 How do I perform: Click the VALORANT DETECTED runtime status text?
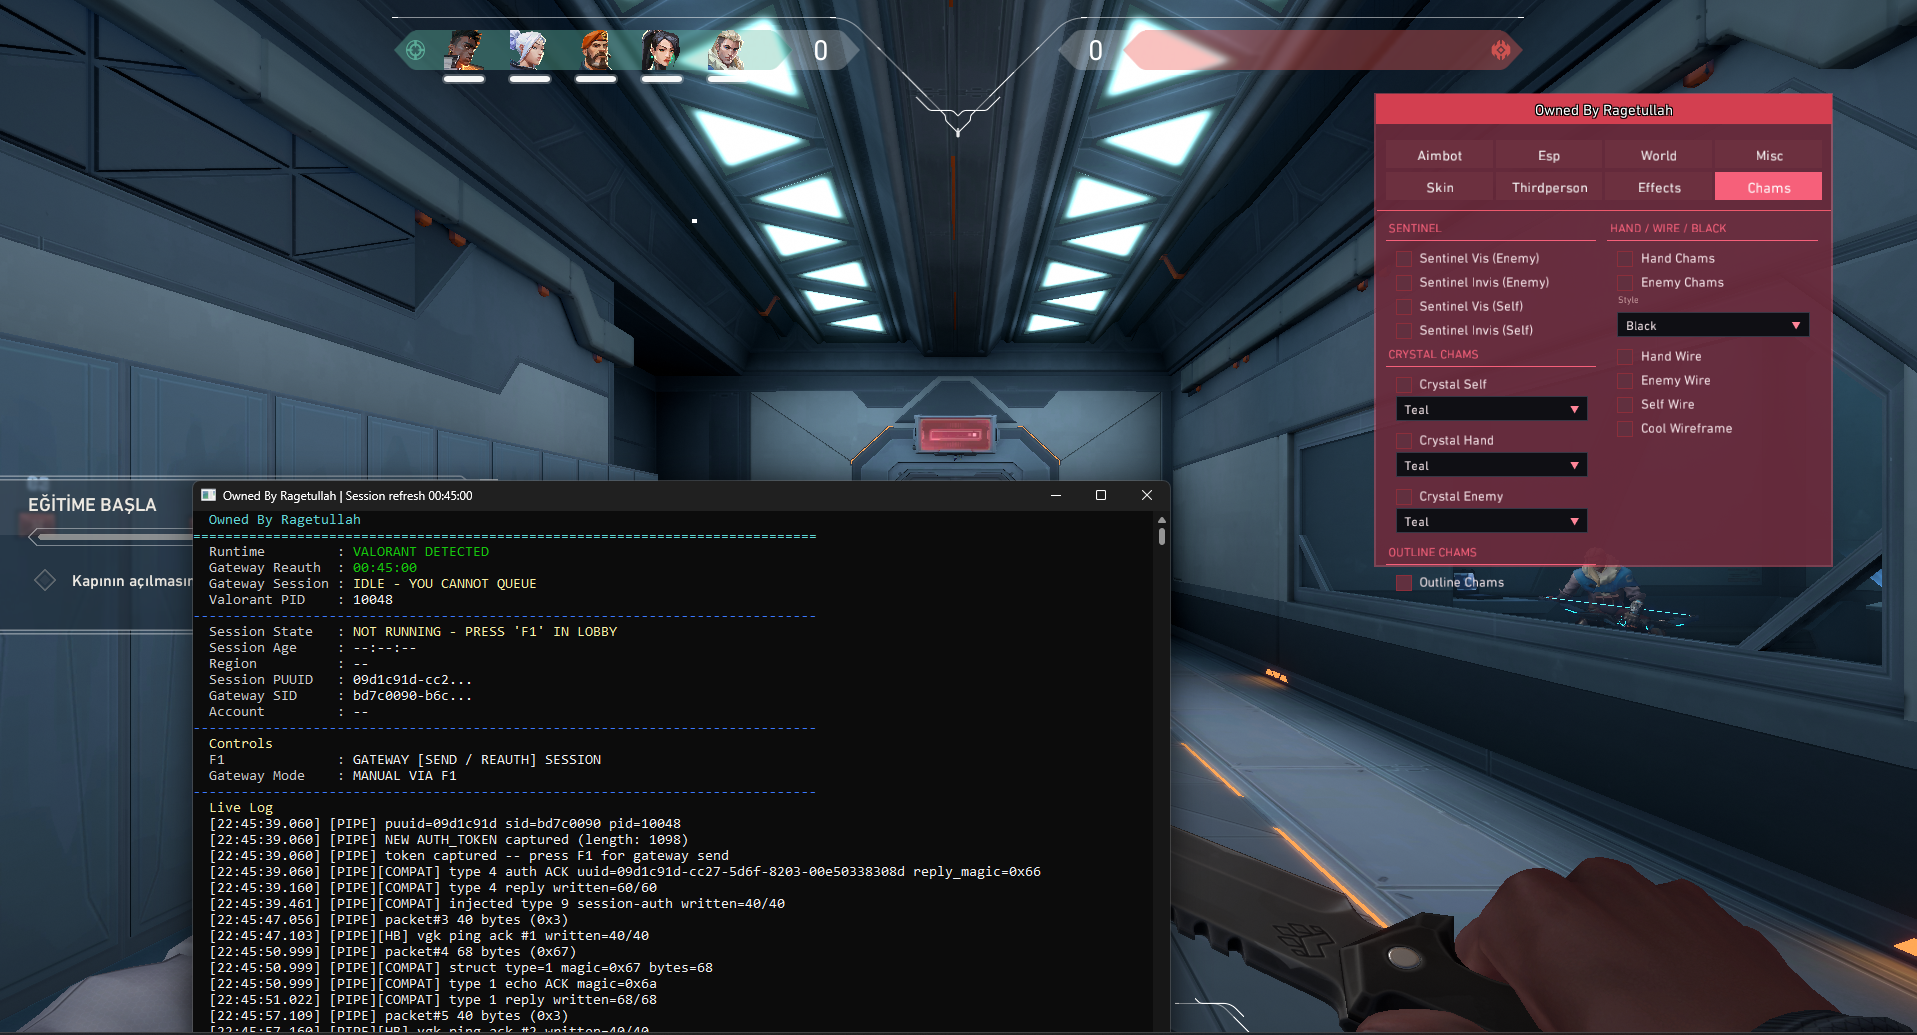pos(421,551)
